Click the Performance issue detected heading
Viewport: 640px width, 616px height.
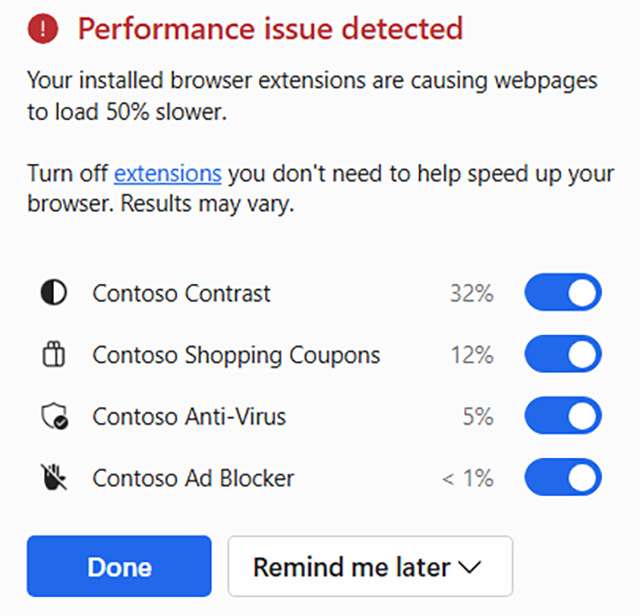coord(270,29)
